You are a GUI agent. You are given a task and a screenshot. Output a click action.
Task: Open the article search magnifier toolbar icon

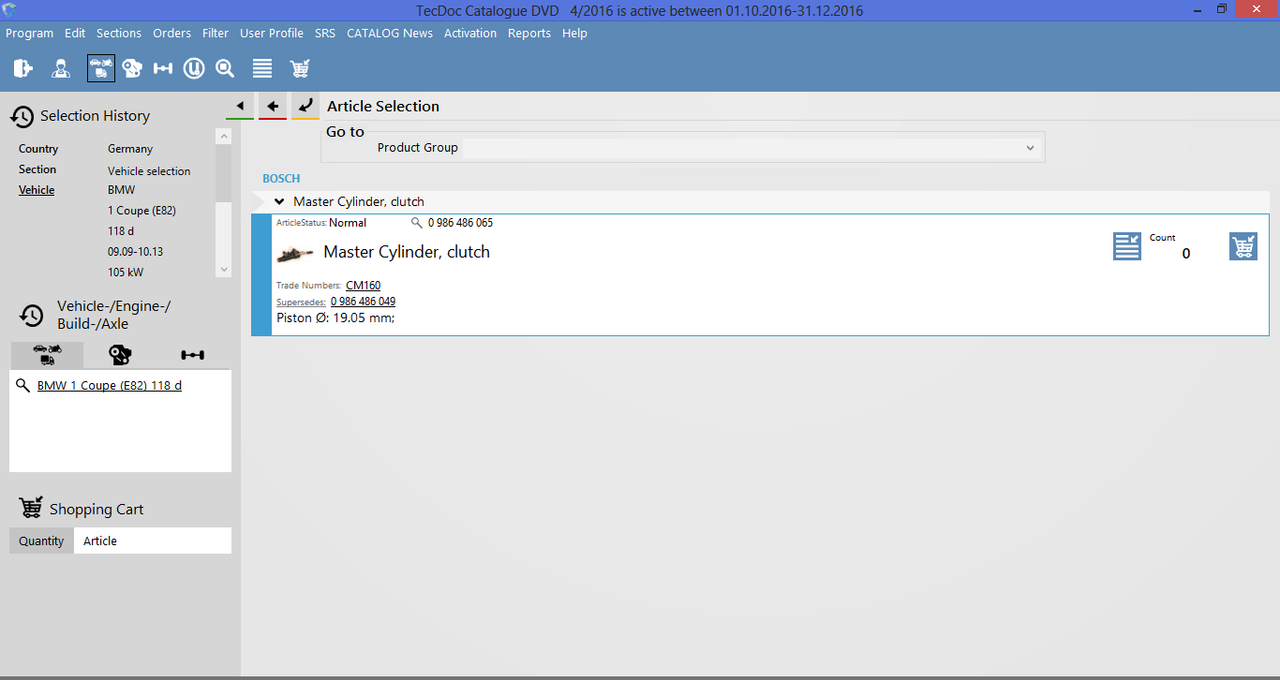tap(225, 68)
